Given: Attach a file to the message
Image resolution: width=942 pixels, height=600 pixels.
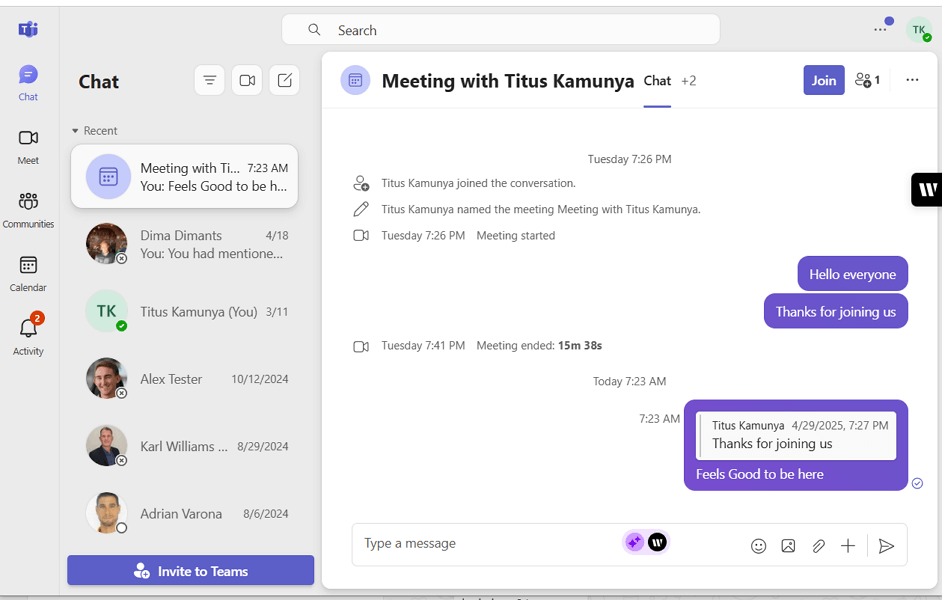Looking at the screenshot, I should click(x=818, y=545).
